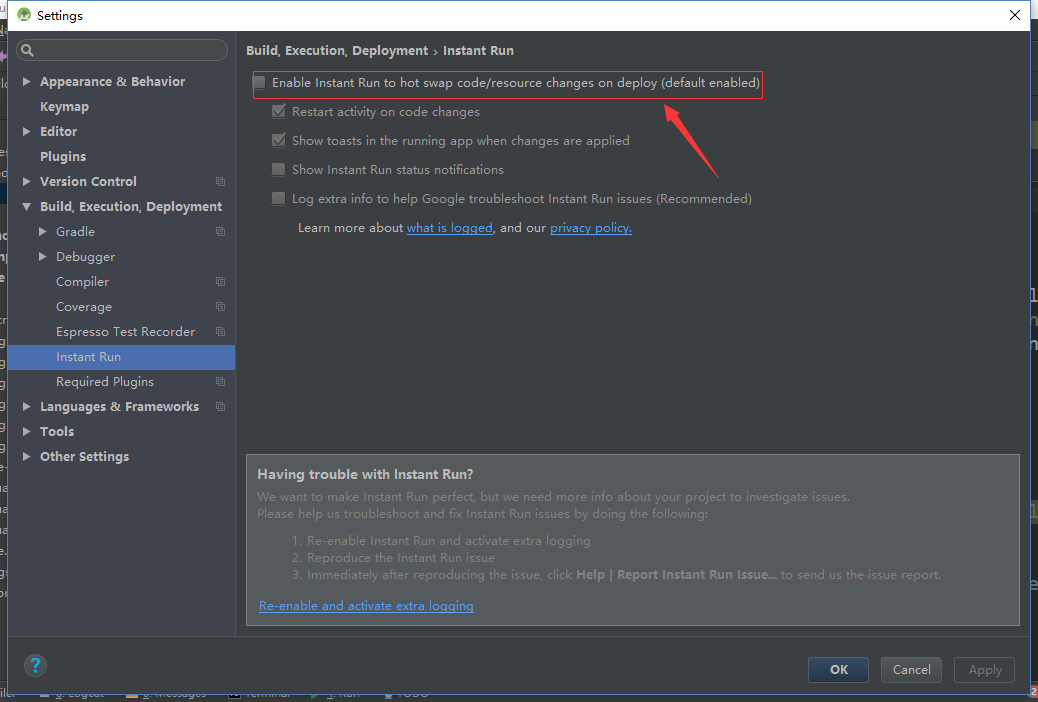Open the Plugins settings page
The image size is (1038, 702).
63,156
